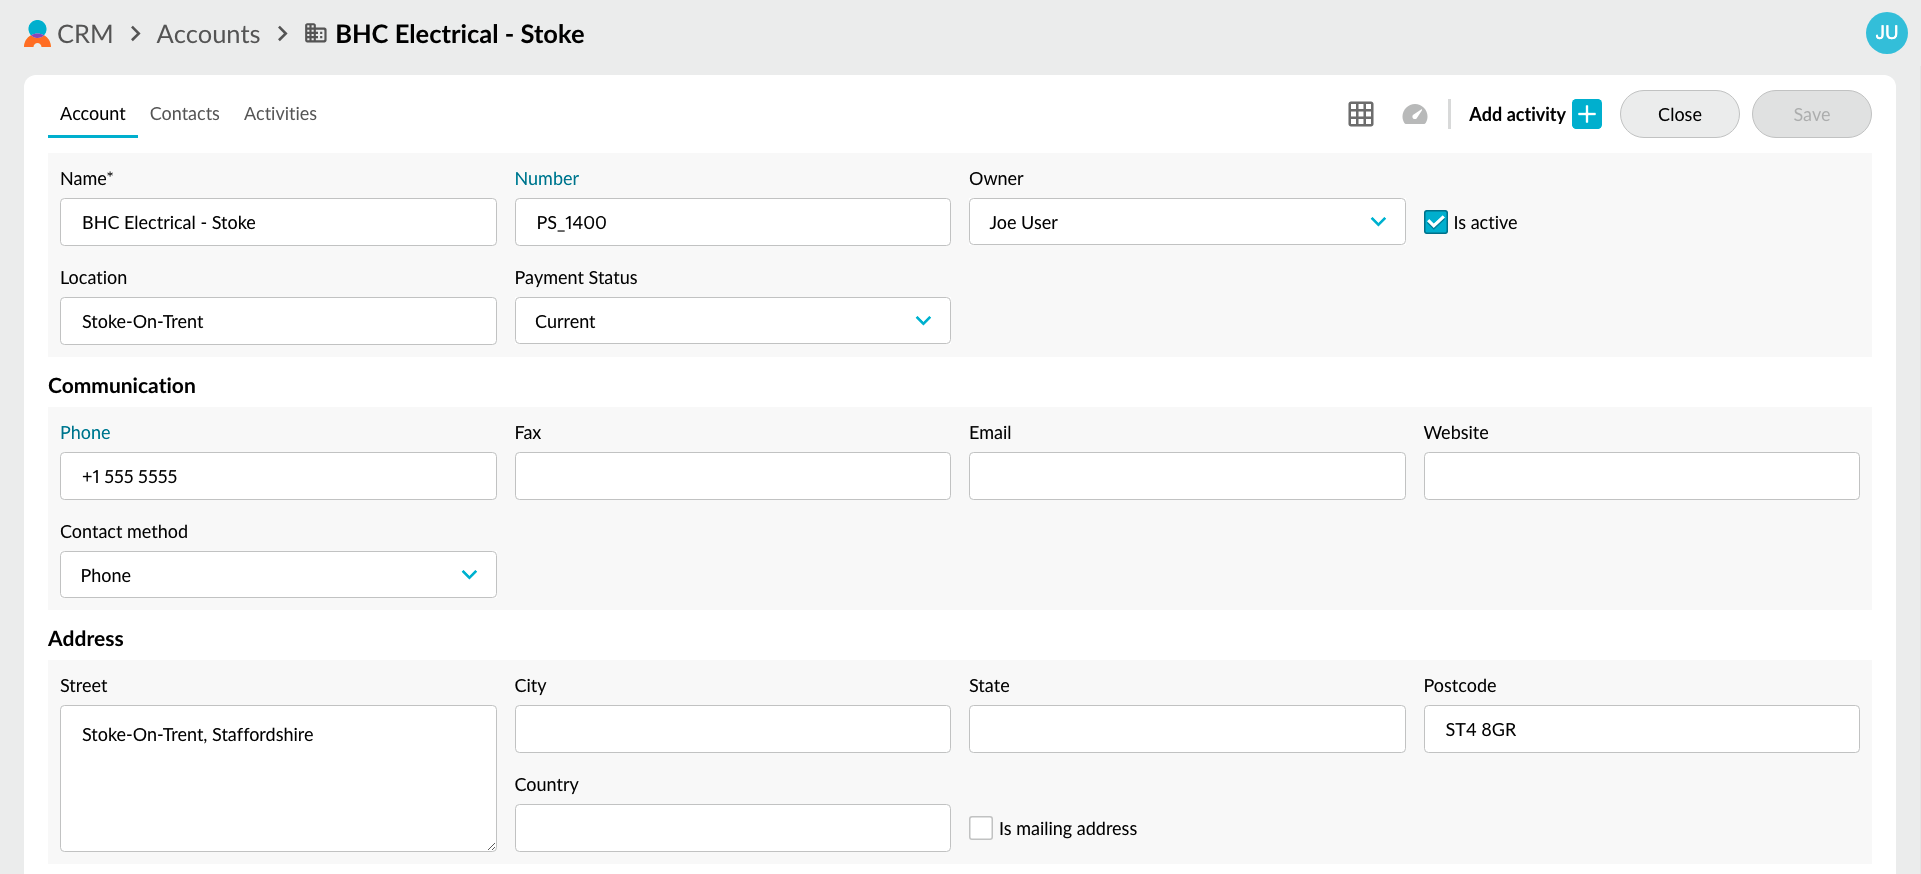This screenshot has height=874, width=1921.
Task: Click the Postcode field with ST4 8GR
Action: (x=1640, y=729)
